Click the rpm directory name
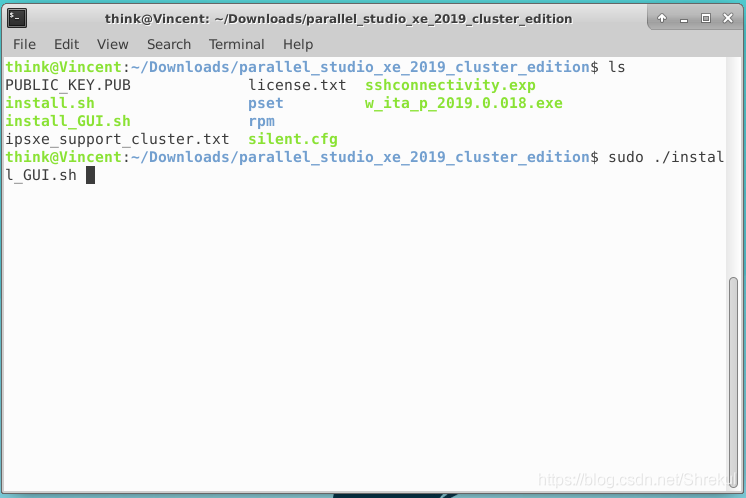This screenshot has height=498, width=746. pos(262,122)
